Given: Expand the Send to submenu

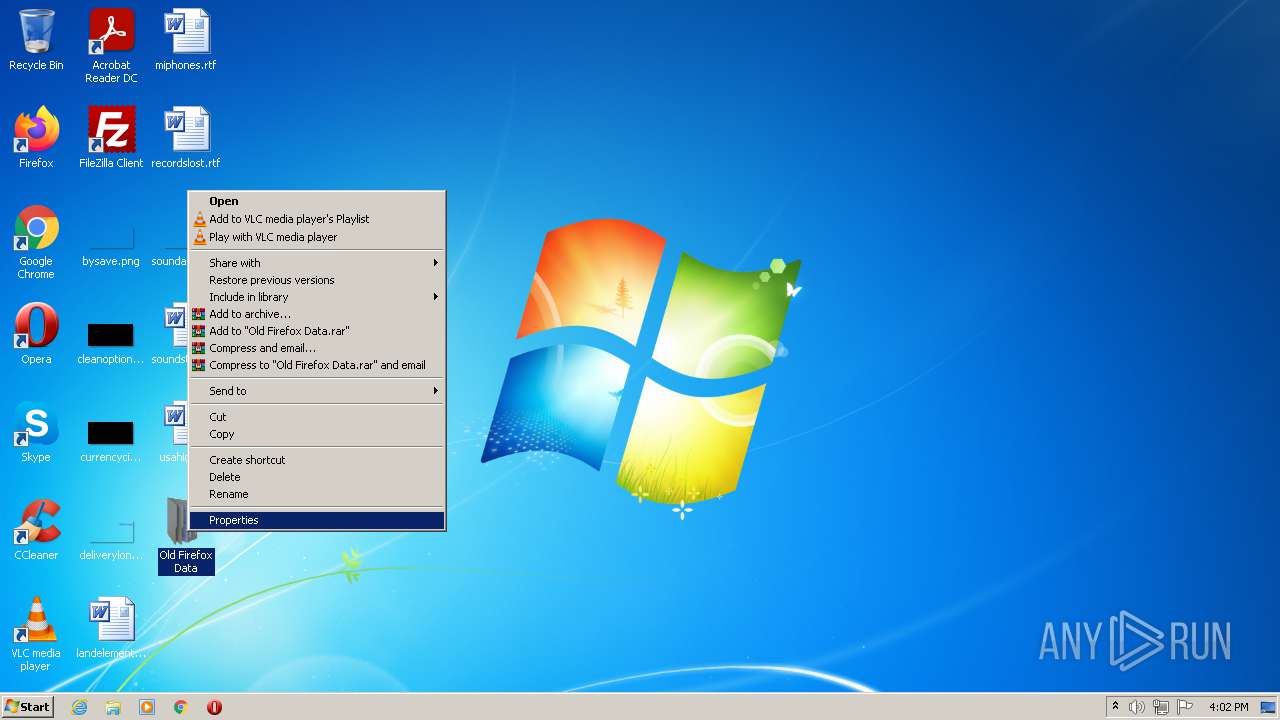Looking at the screenshot, I should pos(317,391).
